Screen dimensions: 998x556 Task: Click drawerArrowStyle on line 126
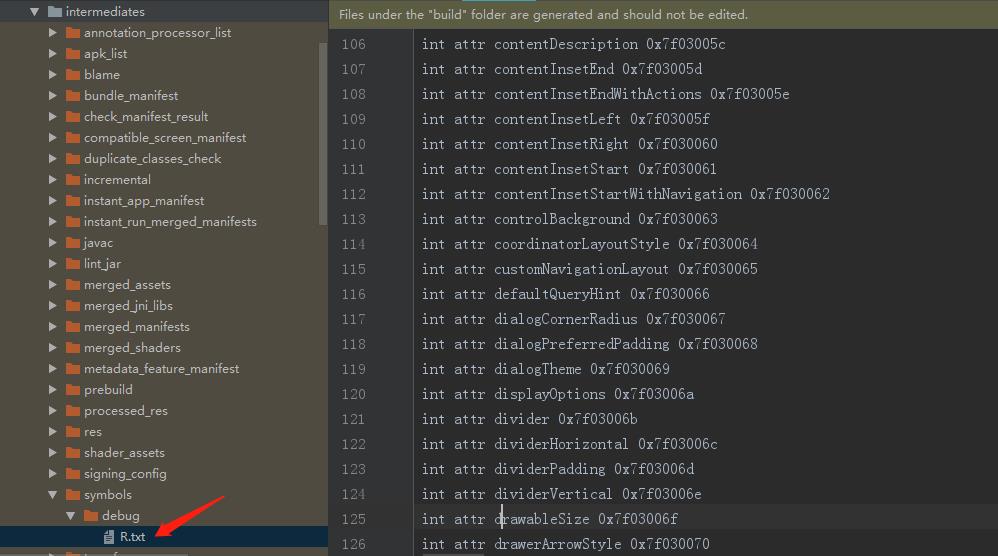pyautogui.click(x=558, y=544)
